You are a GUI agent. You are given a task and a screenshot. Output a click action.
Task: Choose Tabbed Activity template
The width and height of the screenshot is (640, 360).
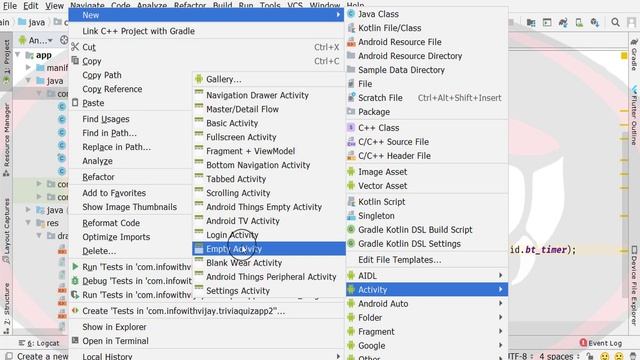[x=269, y=179]
